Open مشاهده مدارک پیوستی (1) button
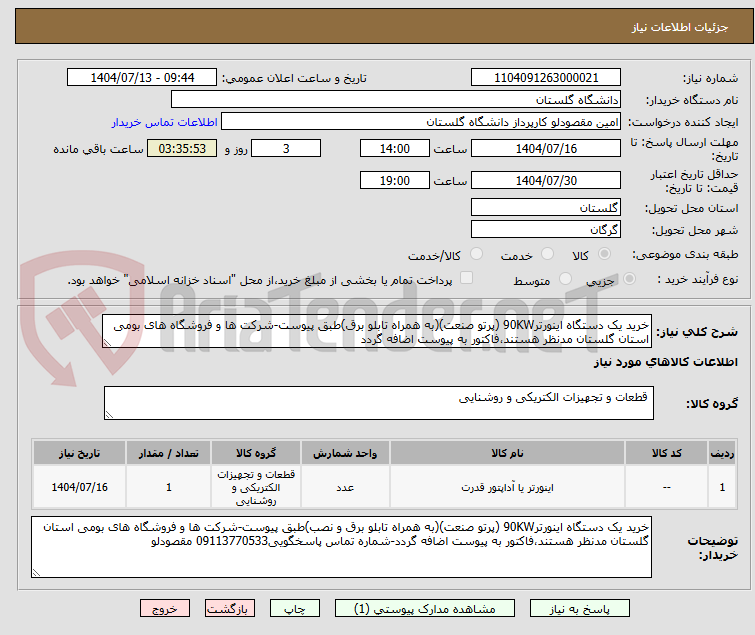Viewport: 755px width, 635px height. [x=425, y=609]
